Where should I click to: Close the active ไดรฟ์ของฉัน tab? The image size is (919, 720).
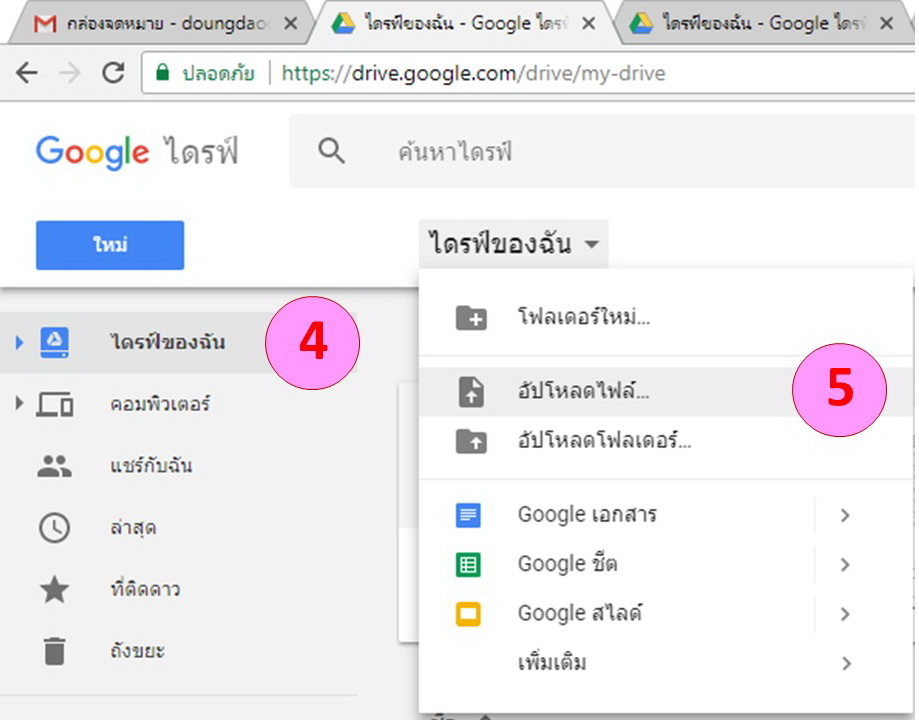[x=588, y=23]
